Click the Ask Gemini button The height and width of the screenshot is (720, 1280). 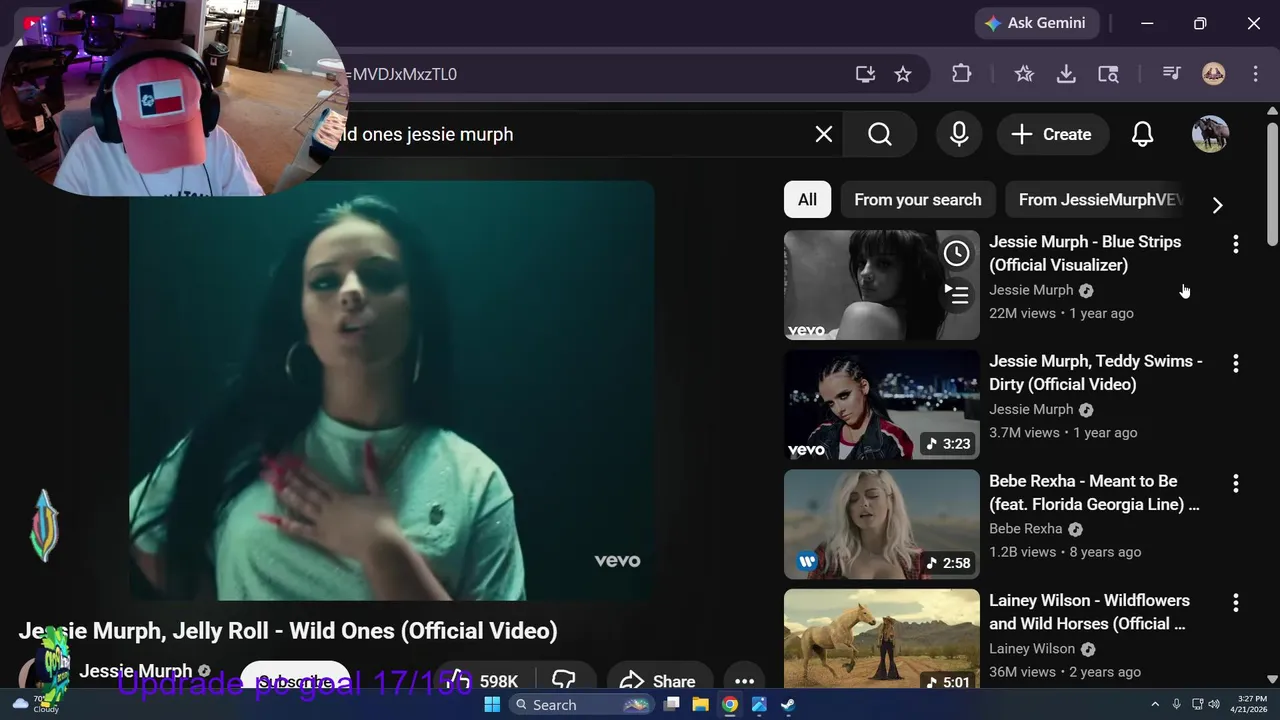point(1037,23)
